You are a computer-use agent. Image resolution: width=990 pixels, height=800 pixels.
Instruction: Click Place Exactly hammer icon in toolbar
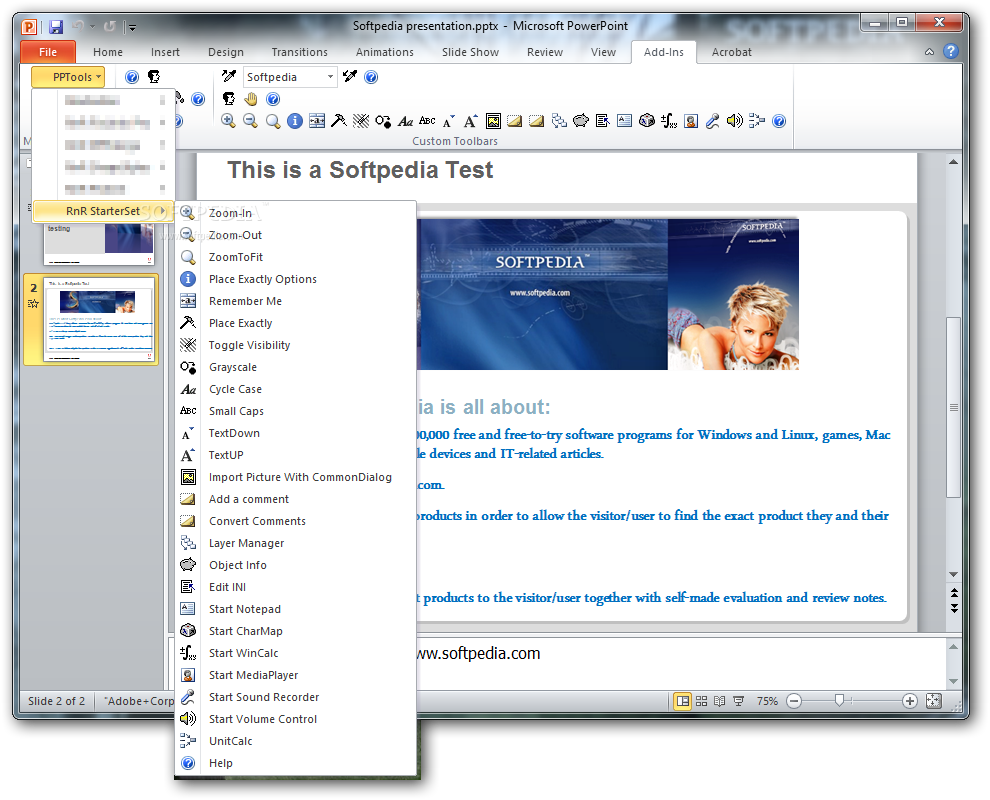[x=338, y=121]
